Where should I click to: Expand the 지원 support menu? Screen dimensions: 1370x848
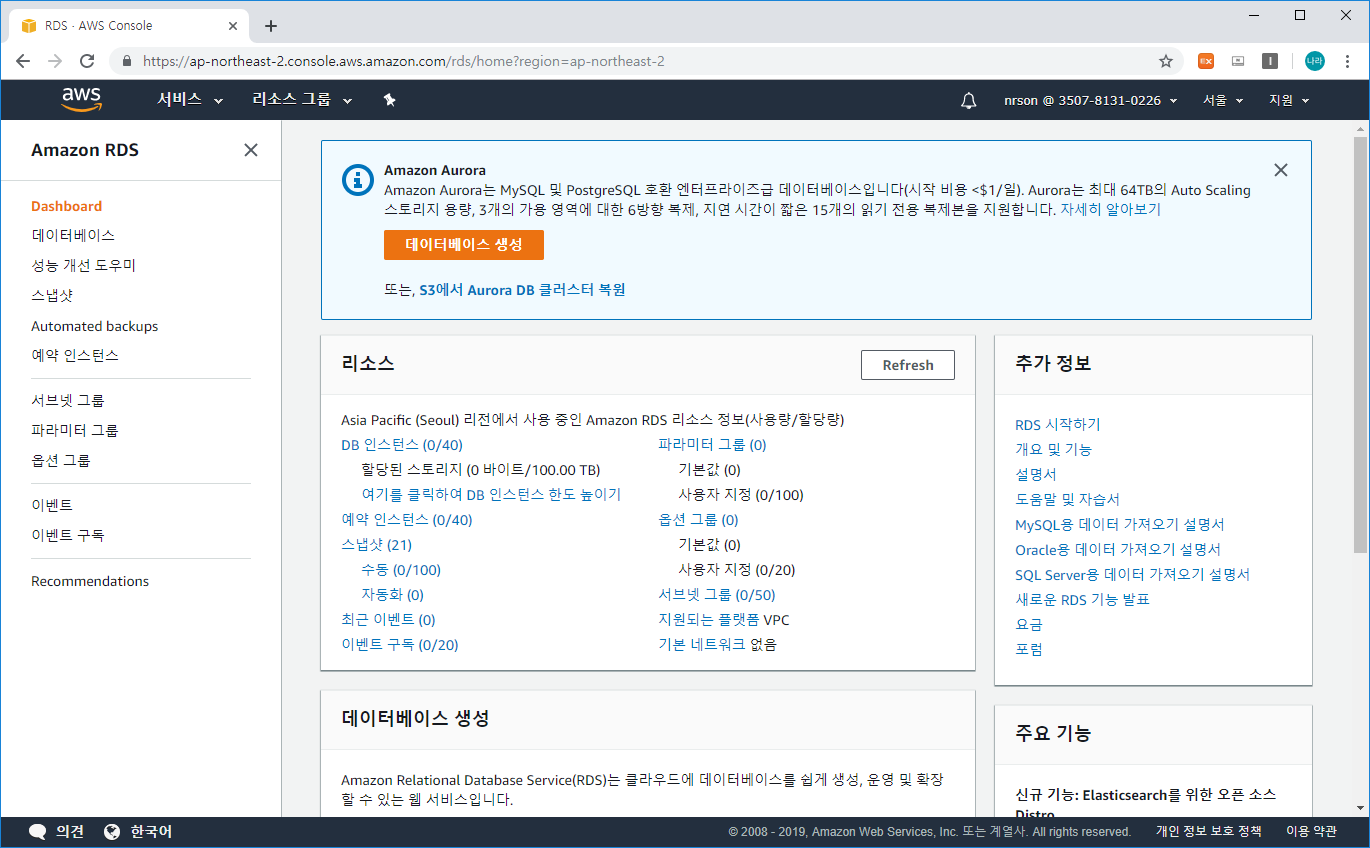tap(1289, 100)
